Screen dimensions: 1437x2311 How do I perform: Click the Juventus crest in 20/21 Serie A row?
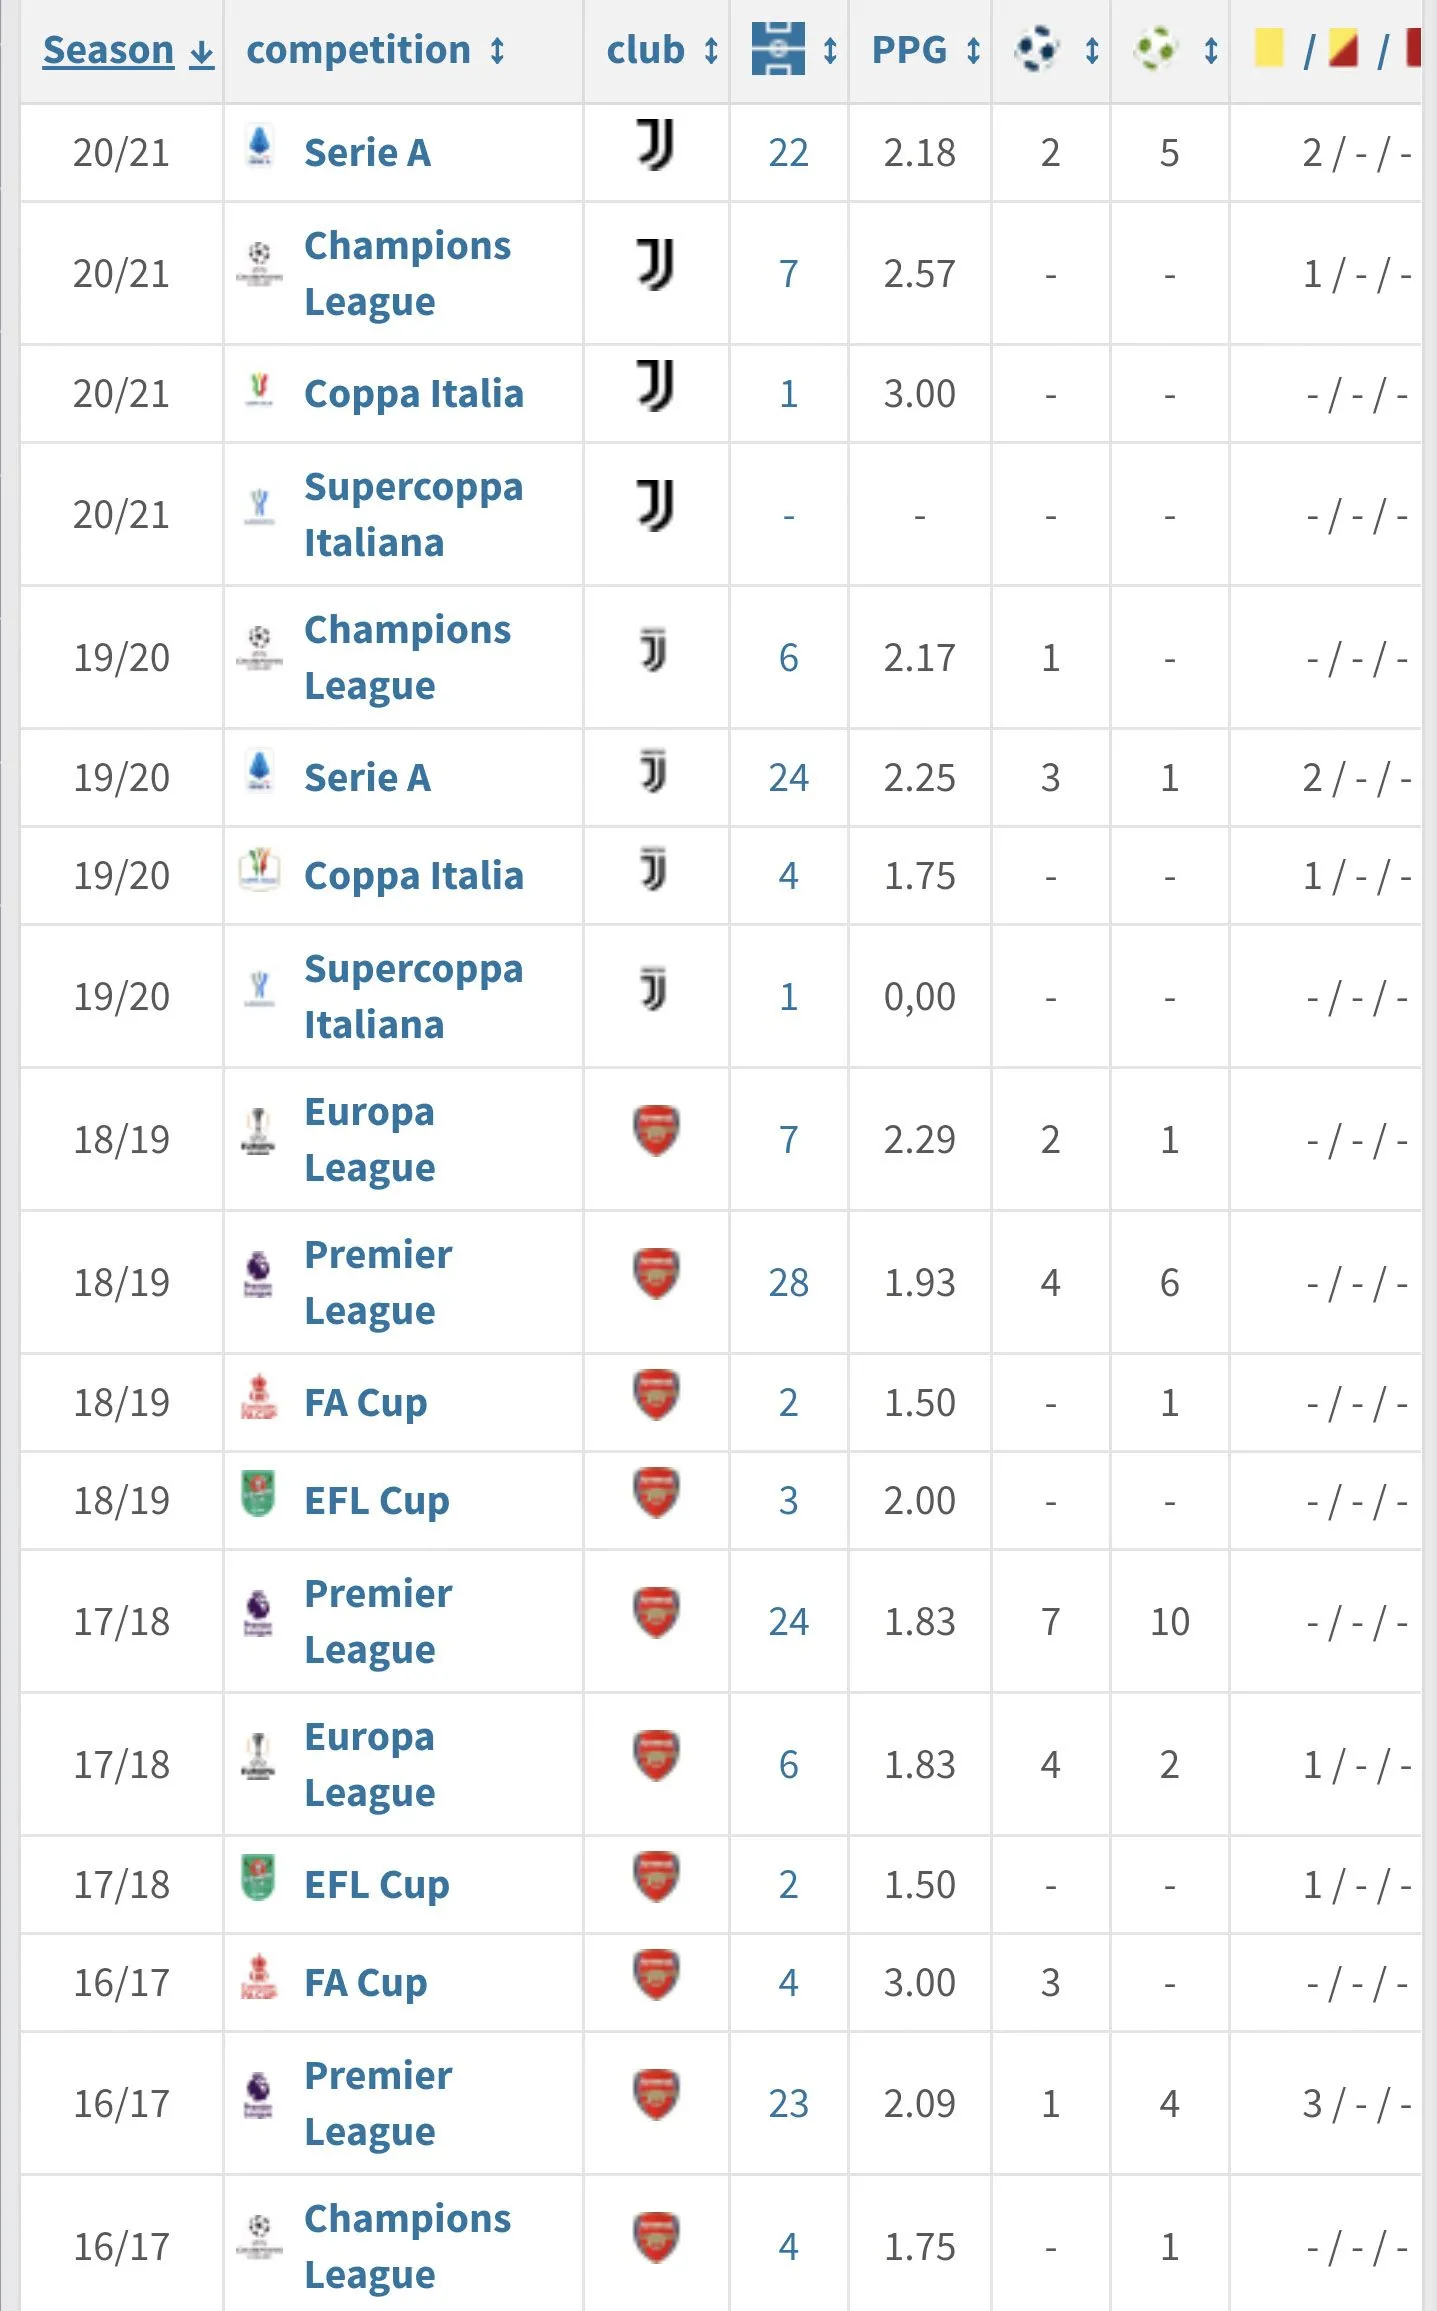(x=655, y=146)
